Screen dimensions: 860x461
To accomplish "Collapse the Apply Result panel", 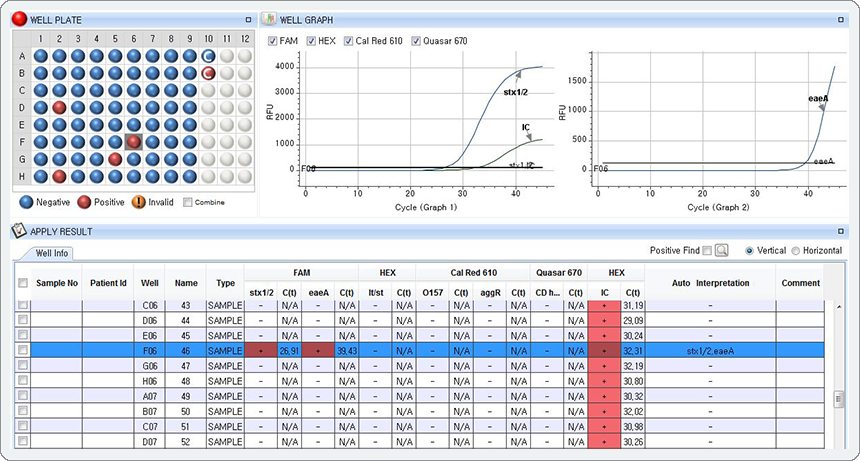I will click(x=842, y=231).
